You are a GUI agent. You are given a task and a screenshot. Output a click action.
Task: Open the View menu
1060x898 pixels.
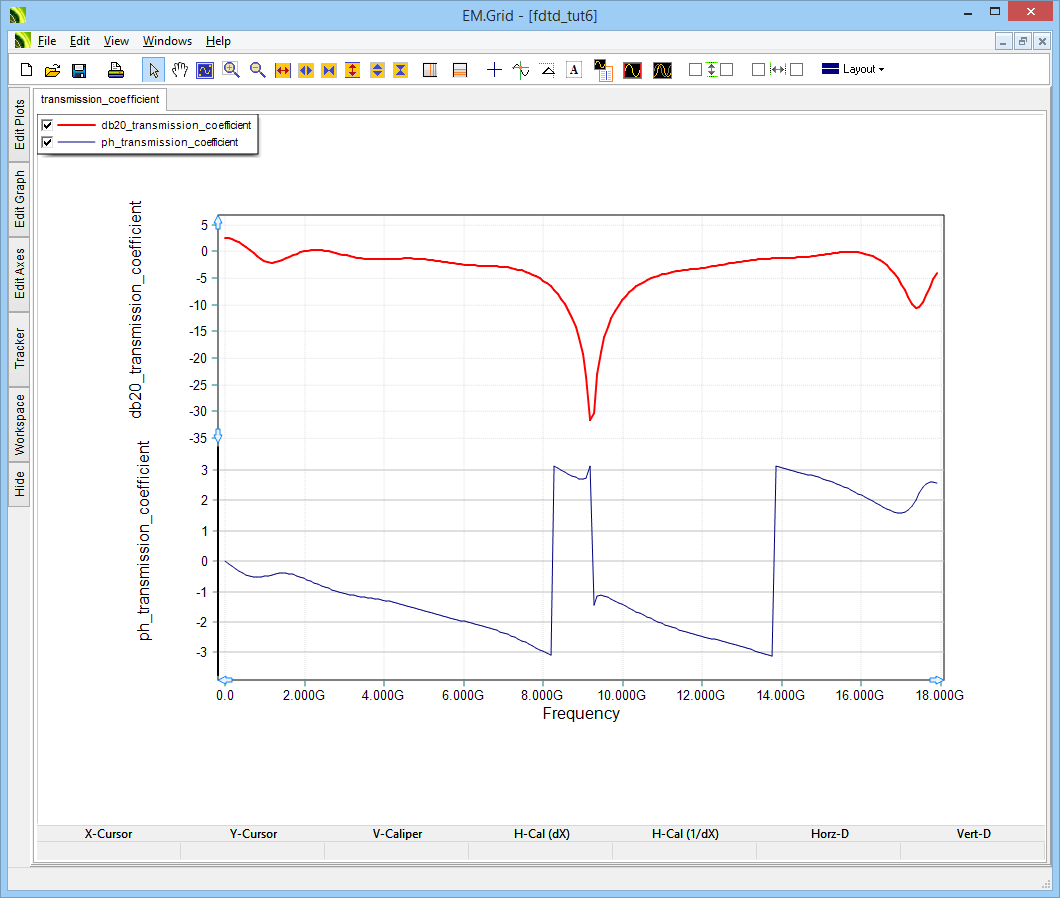(x=116, y=41)
